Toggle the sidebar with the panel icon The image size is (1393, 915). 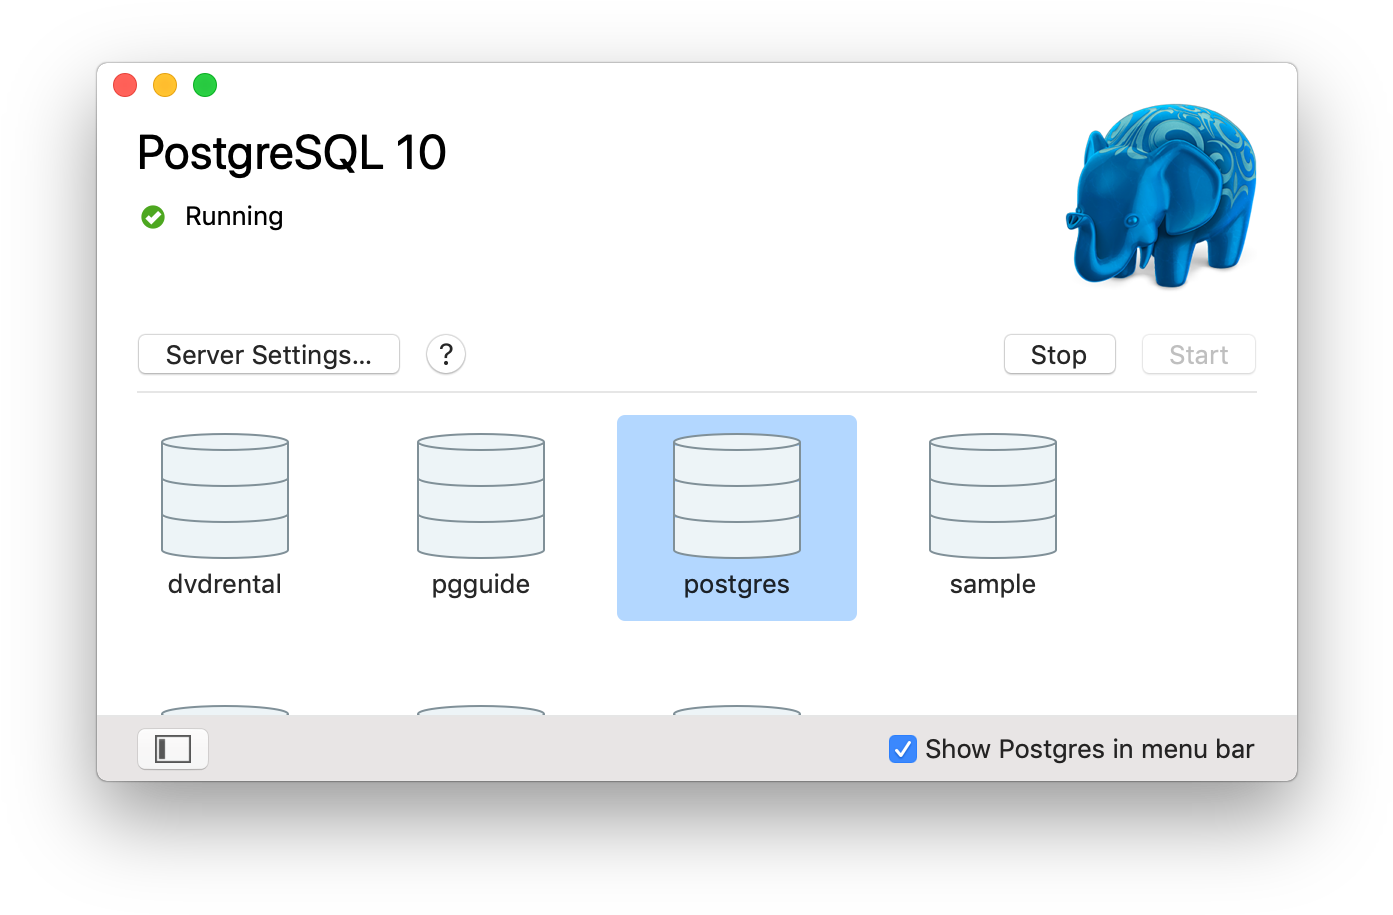(173, 749)
